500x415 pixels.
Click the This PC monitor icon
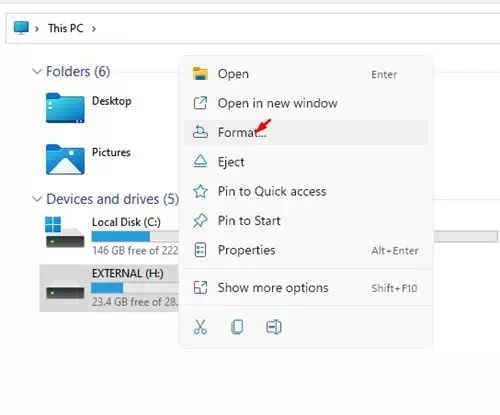point(21,28)
